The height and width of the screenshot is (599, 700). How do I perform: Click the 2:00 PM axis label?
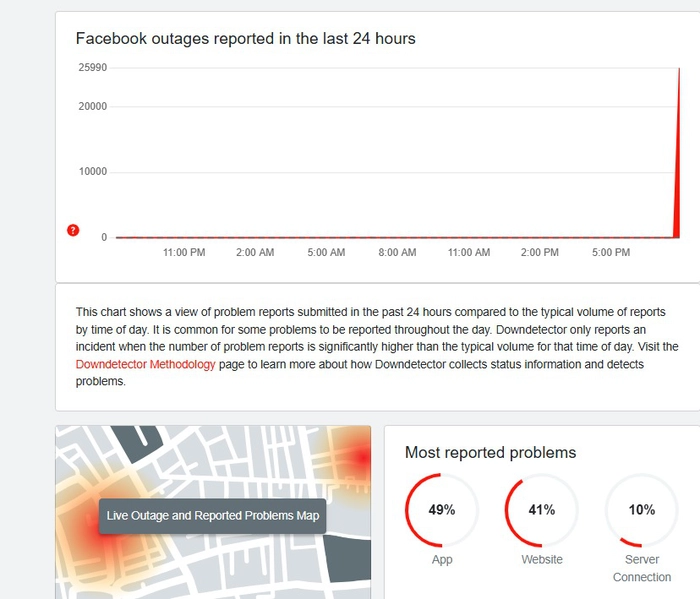click(540, 253)
